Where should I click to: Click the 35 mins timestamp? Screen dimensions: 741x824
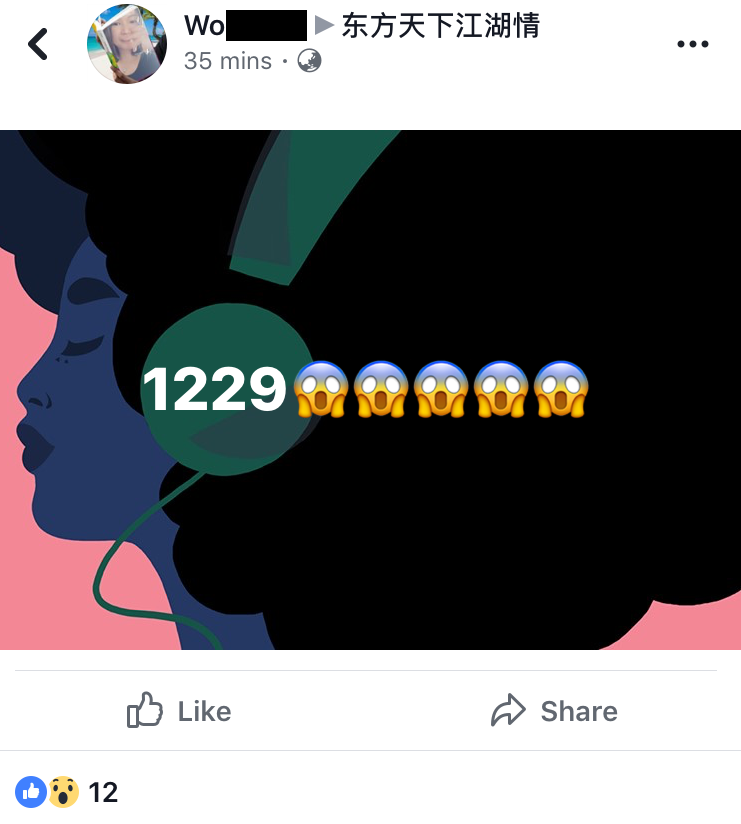(x=228, y=61)
